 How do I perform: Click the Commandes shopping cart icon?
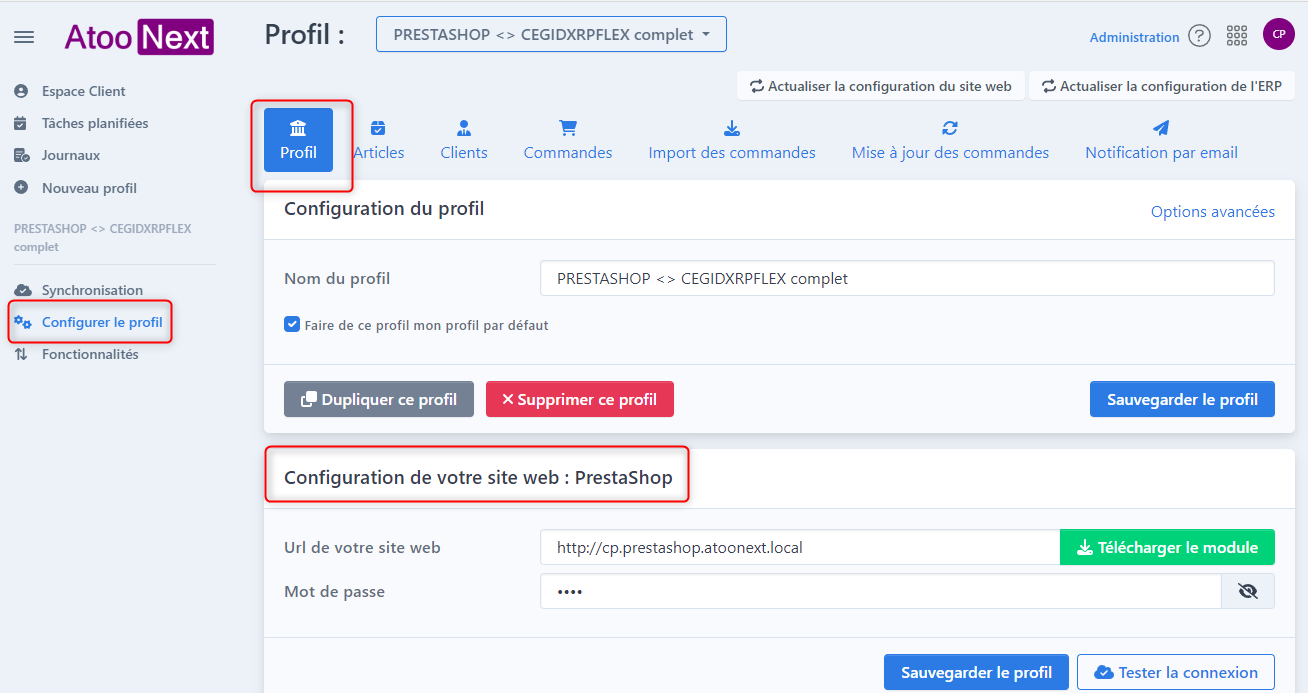point(568,128)
